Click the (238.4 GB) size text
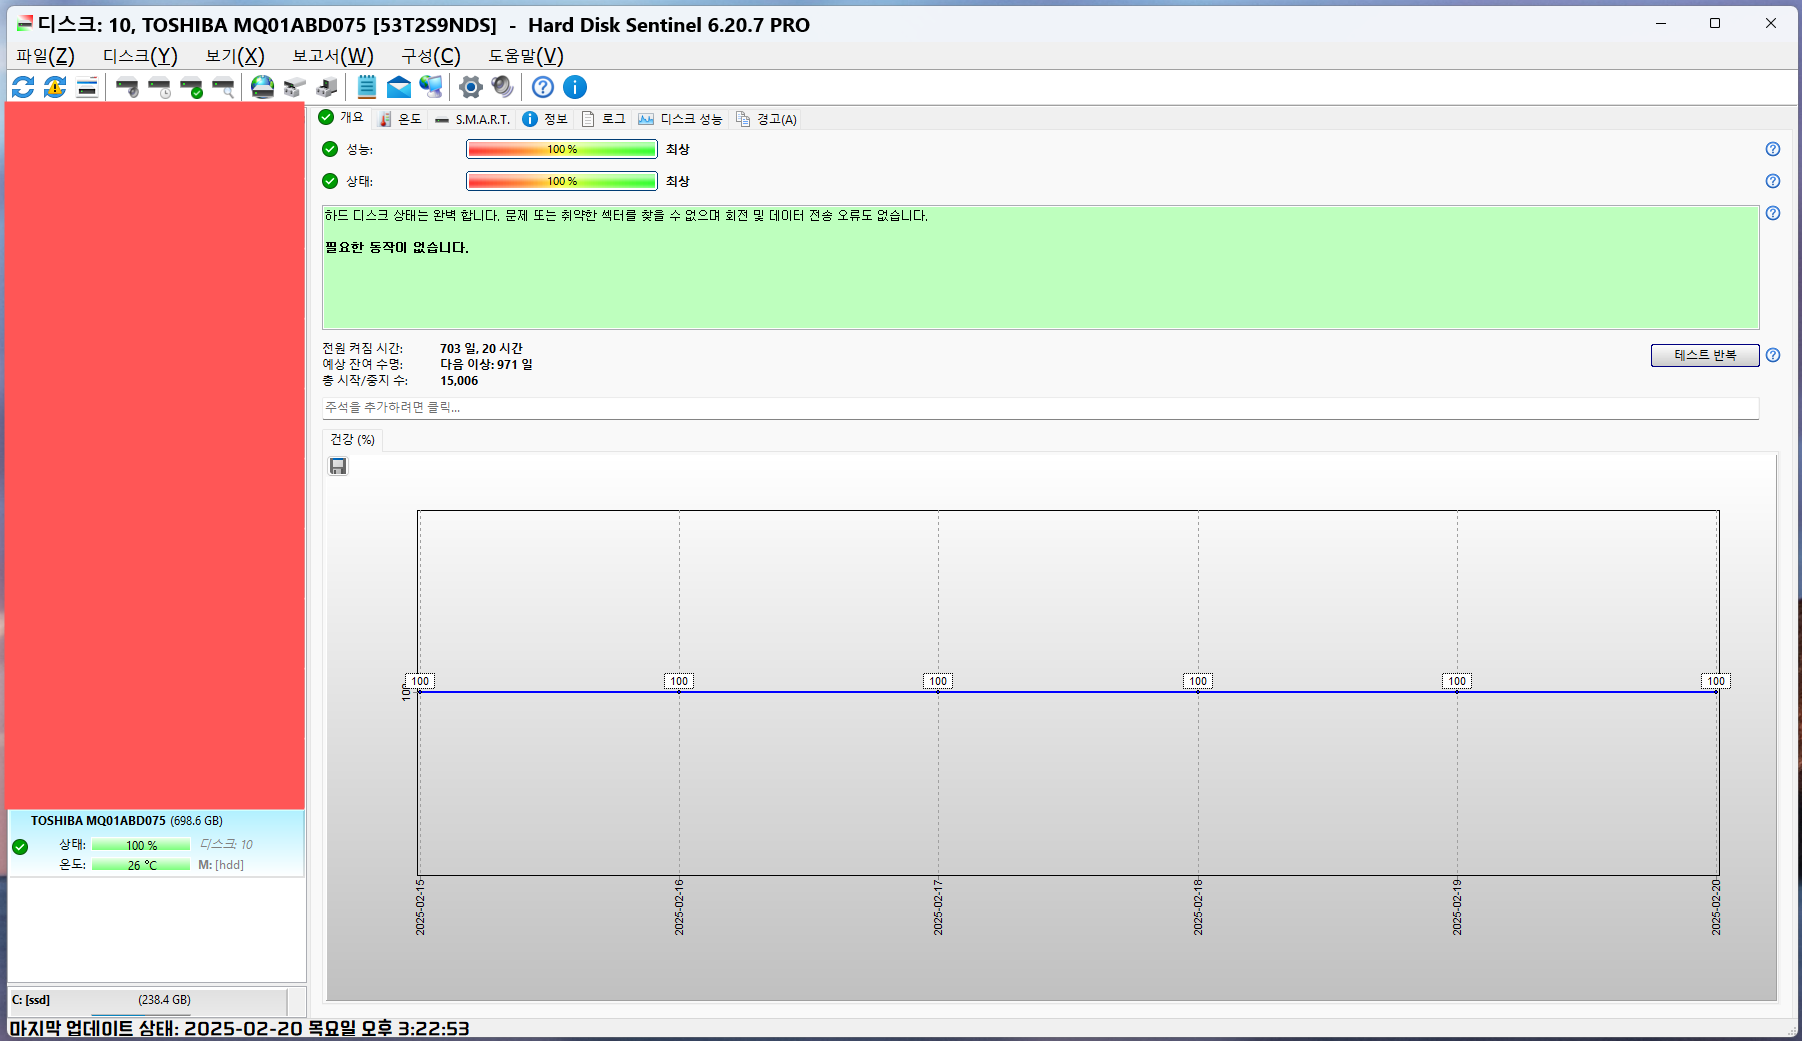The height and width of the screenshot is (1041, 1802). [x=164, y=1000]
